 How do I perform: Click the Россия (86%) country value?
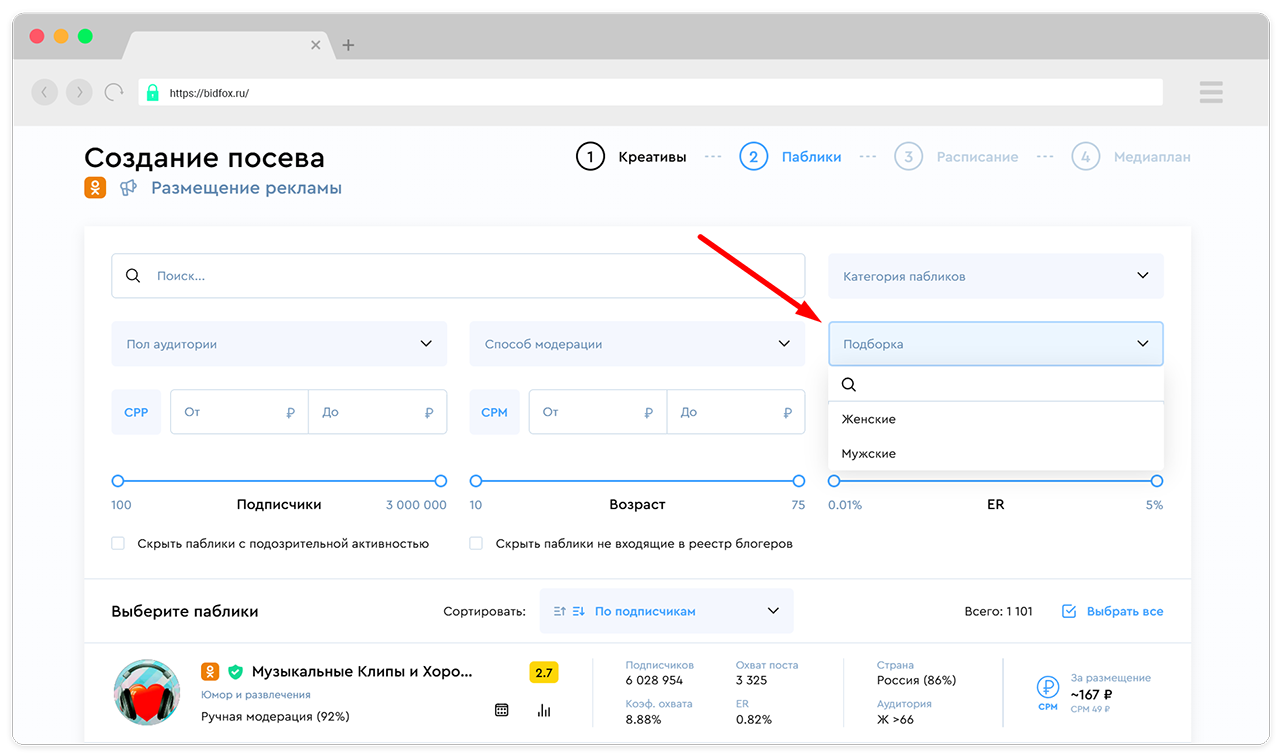pyautogui.click(x=916, y=680)
